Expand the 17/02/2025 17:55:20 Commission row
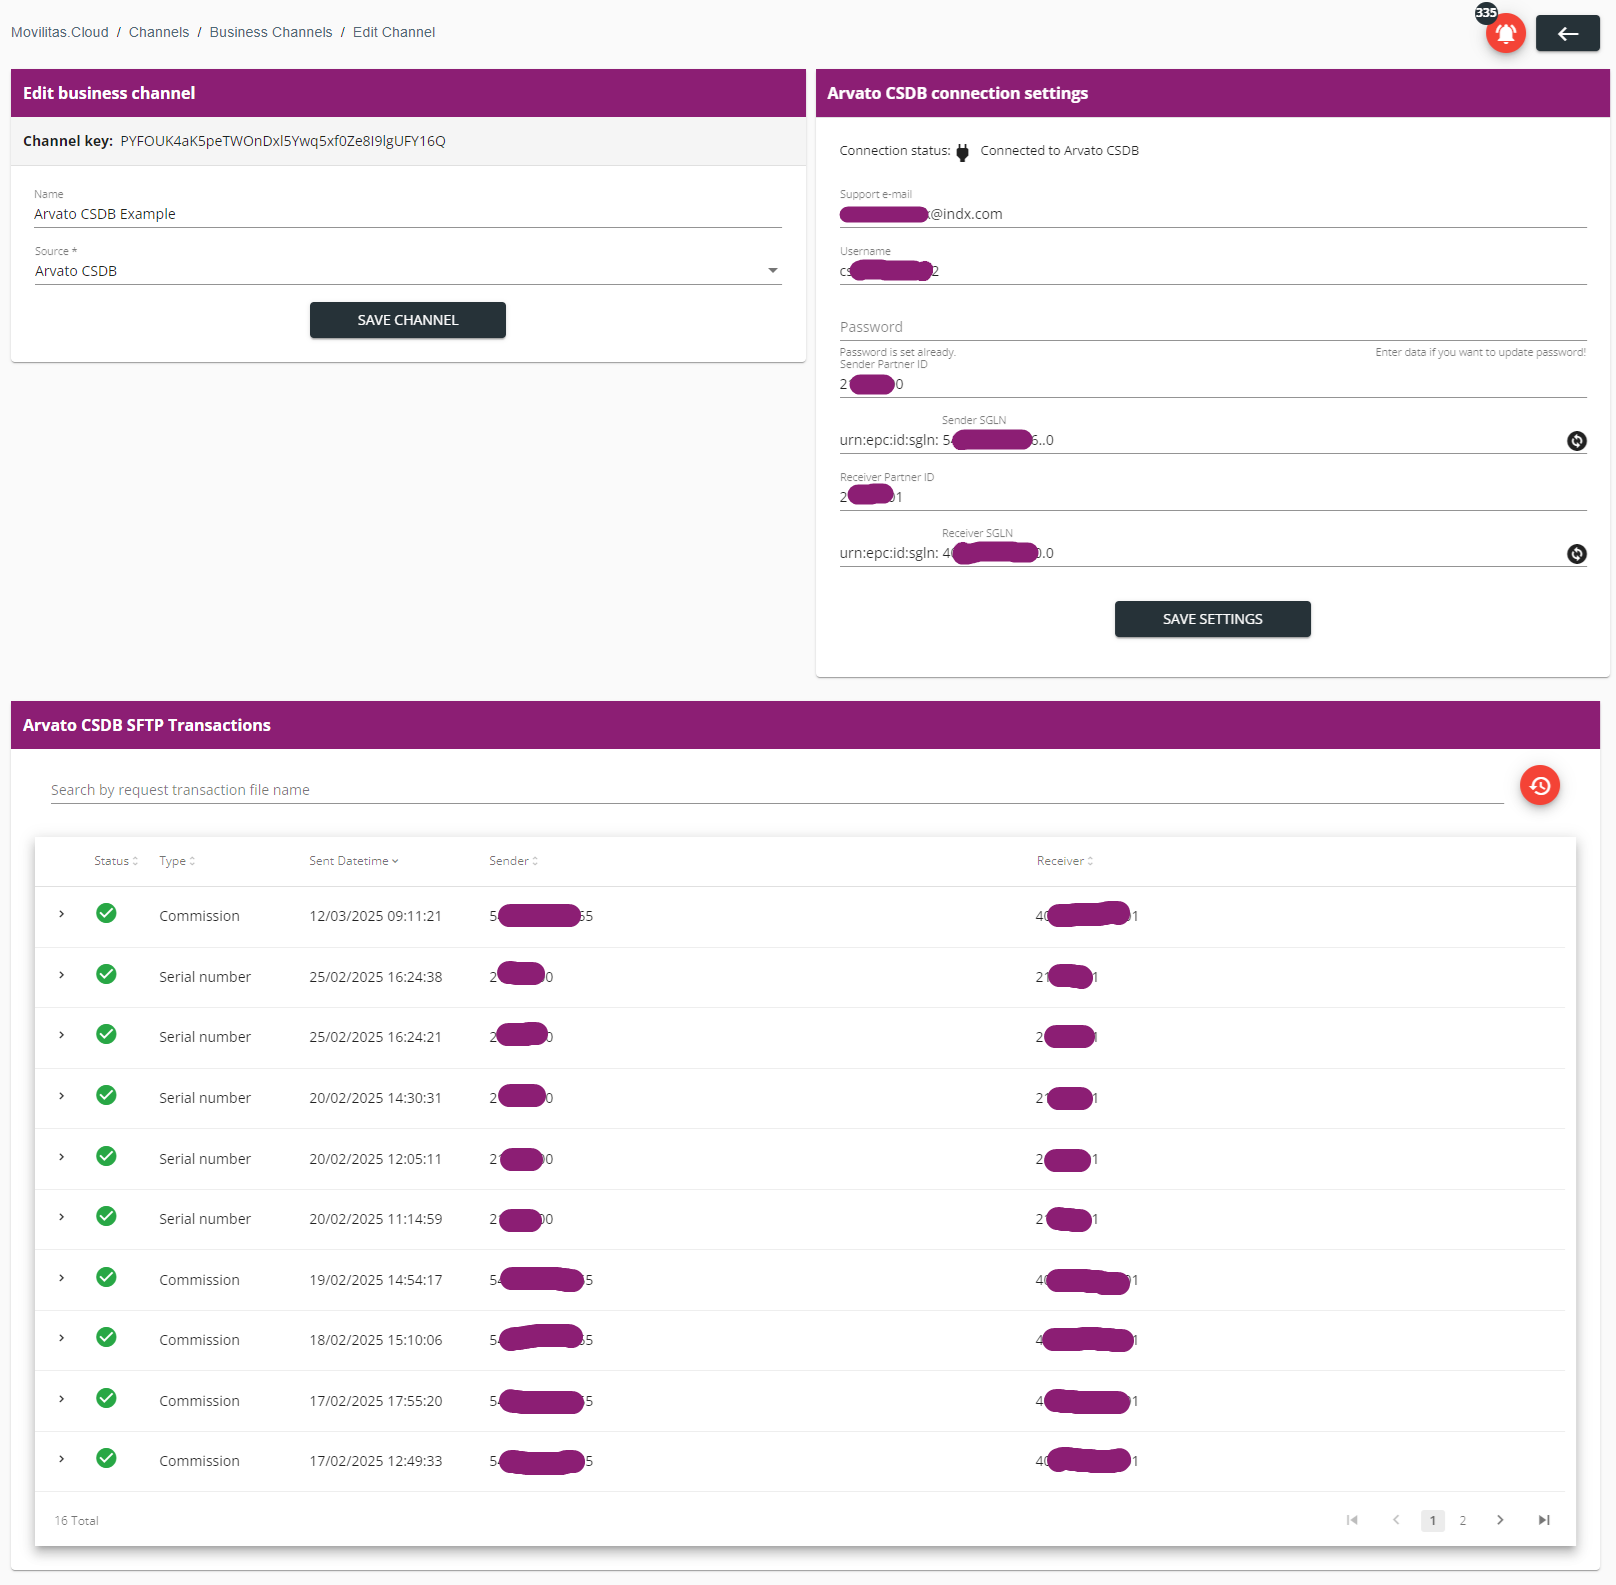This screenshot has height=1585, width=1616. pos(62,1399)
